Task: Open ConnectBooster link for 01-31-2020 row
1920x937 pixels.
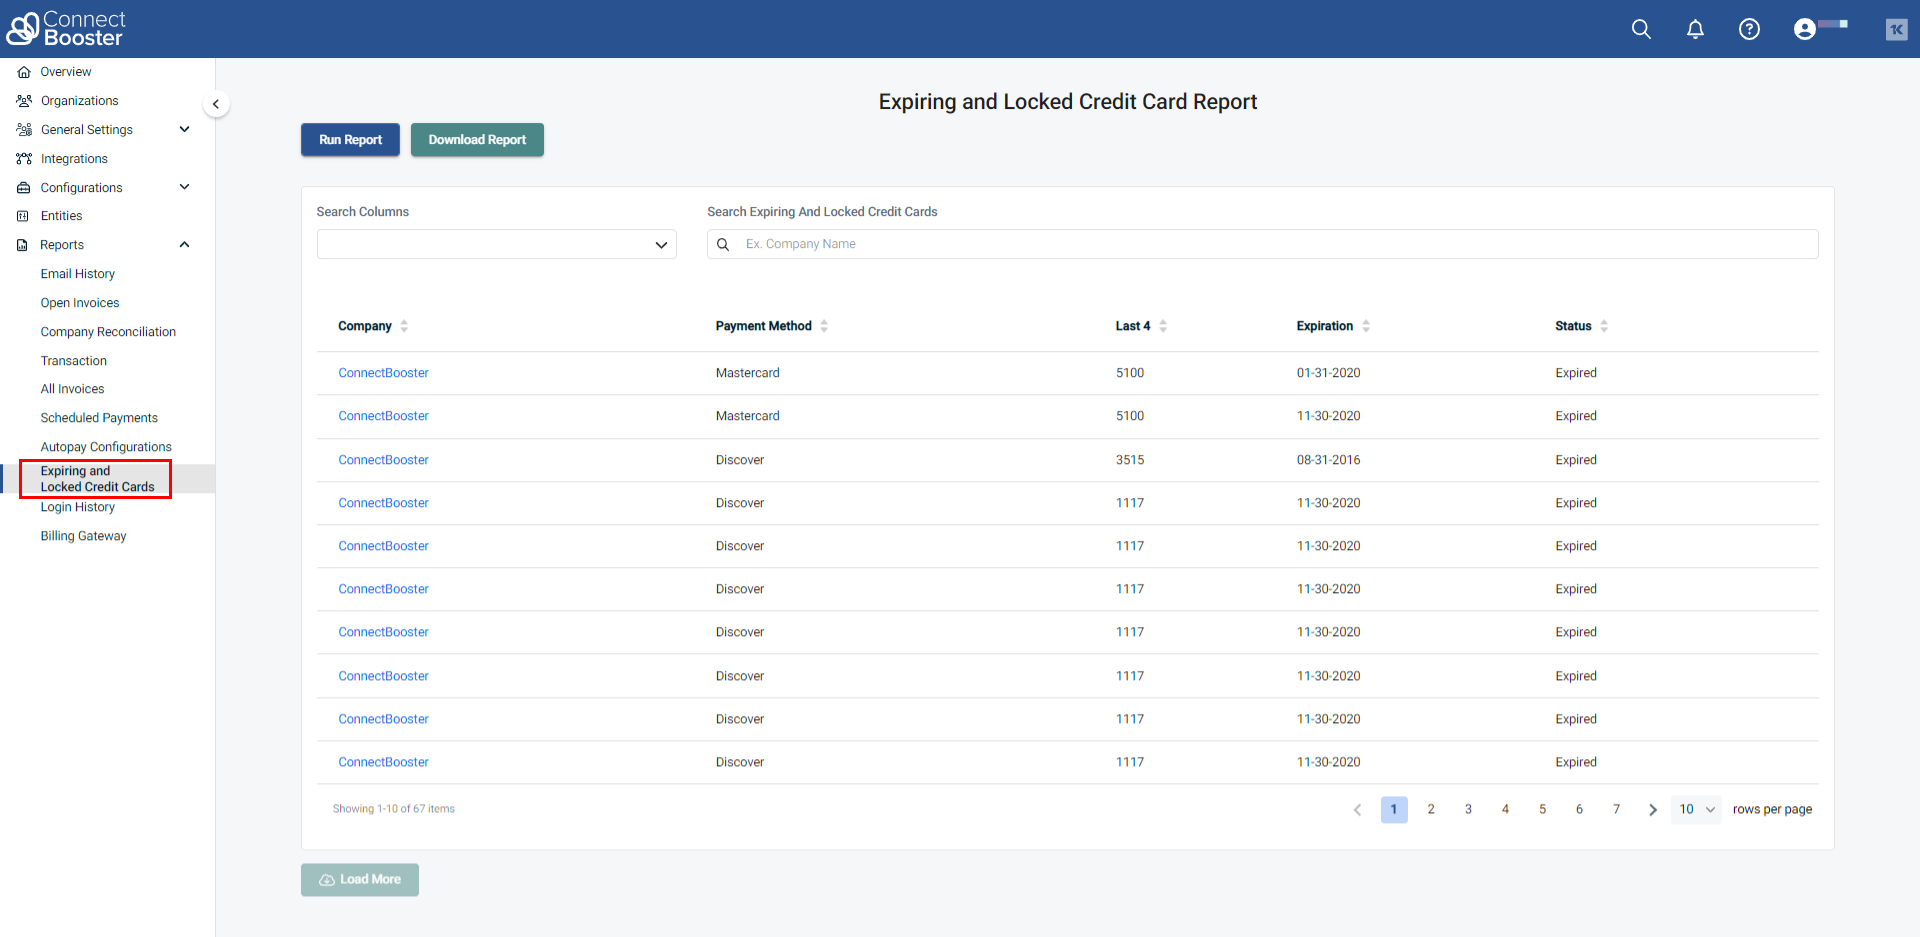Action: coord(383,373)
